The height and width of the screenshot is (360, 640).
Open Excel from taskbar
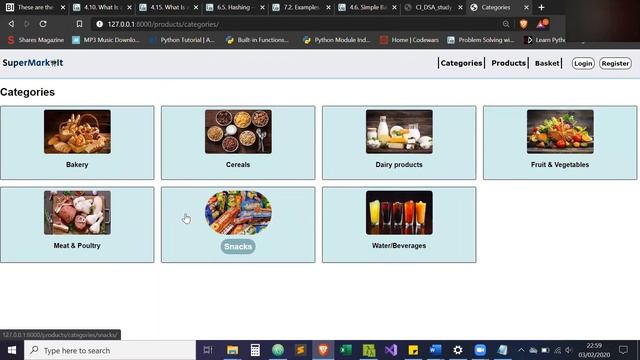[x=346, y=350]
